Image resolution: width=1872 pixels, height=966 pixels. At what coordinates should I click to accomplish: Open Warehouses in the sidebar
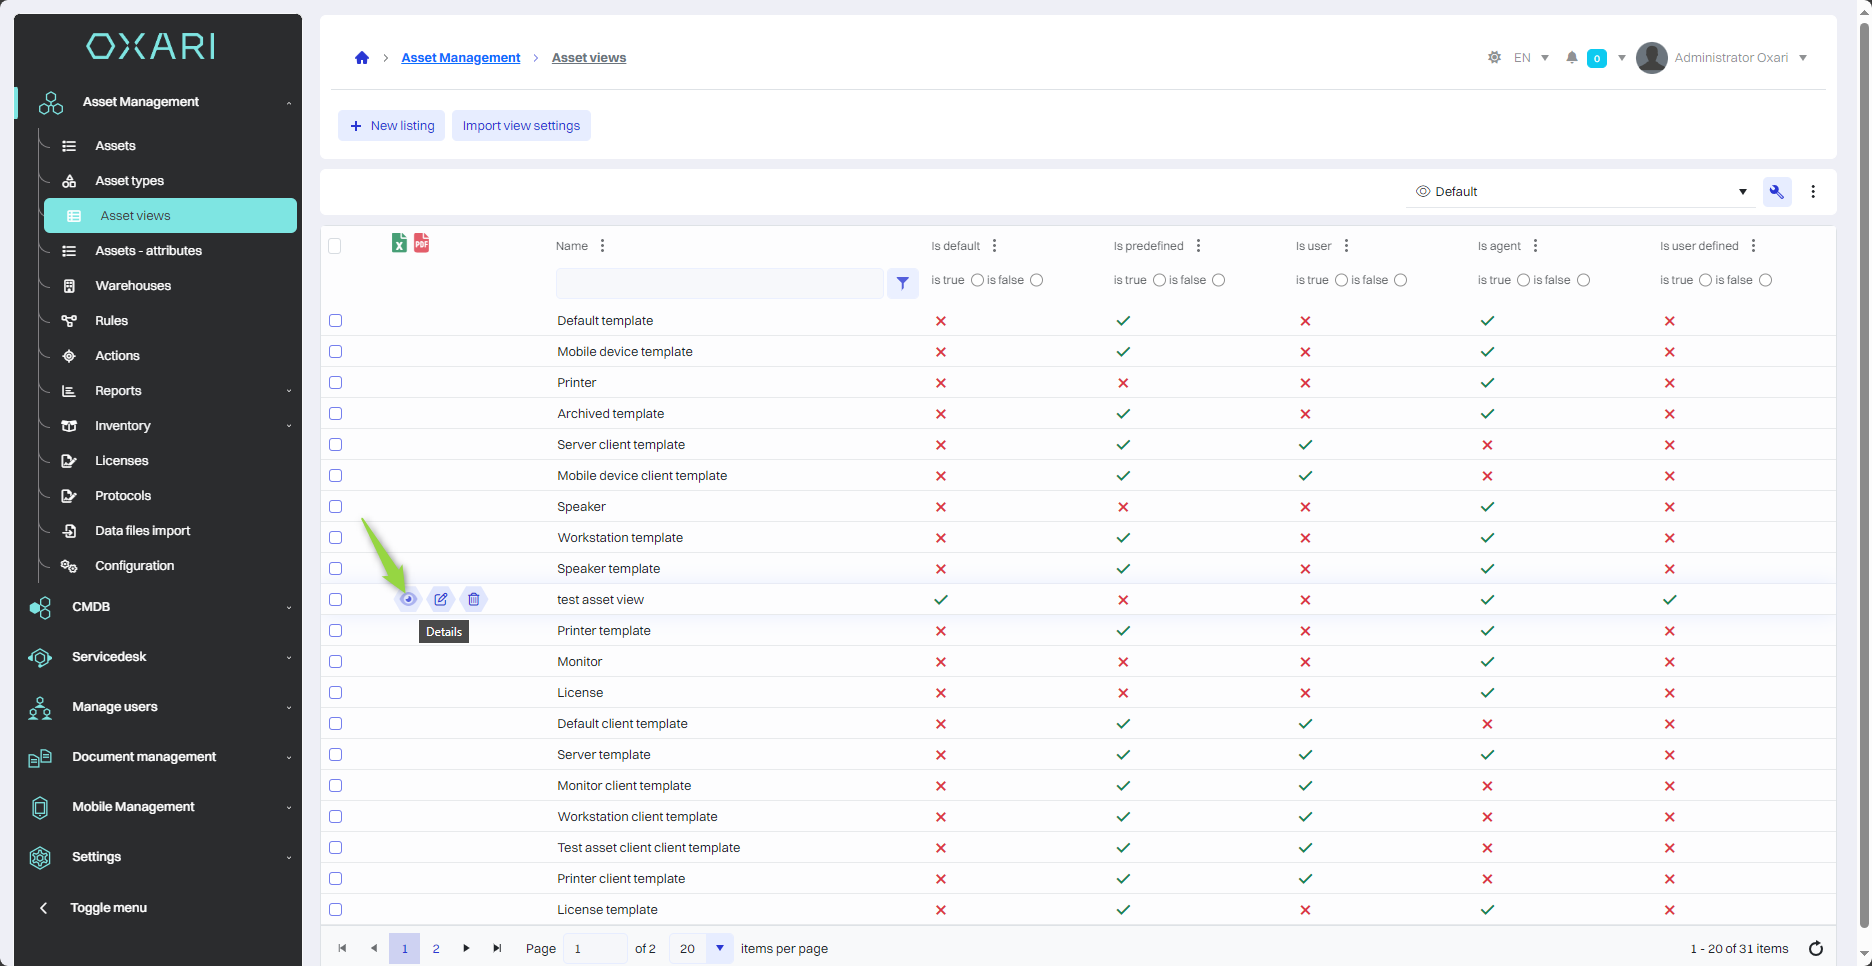coord(133,286)
